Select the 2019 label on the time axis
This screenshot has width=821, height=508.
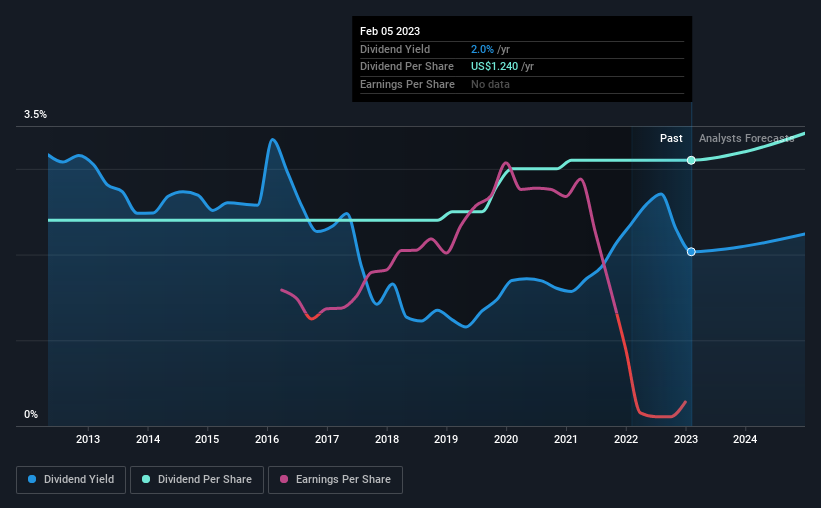tap(446, 439)
